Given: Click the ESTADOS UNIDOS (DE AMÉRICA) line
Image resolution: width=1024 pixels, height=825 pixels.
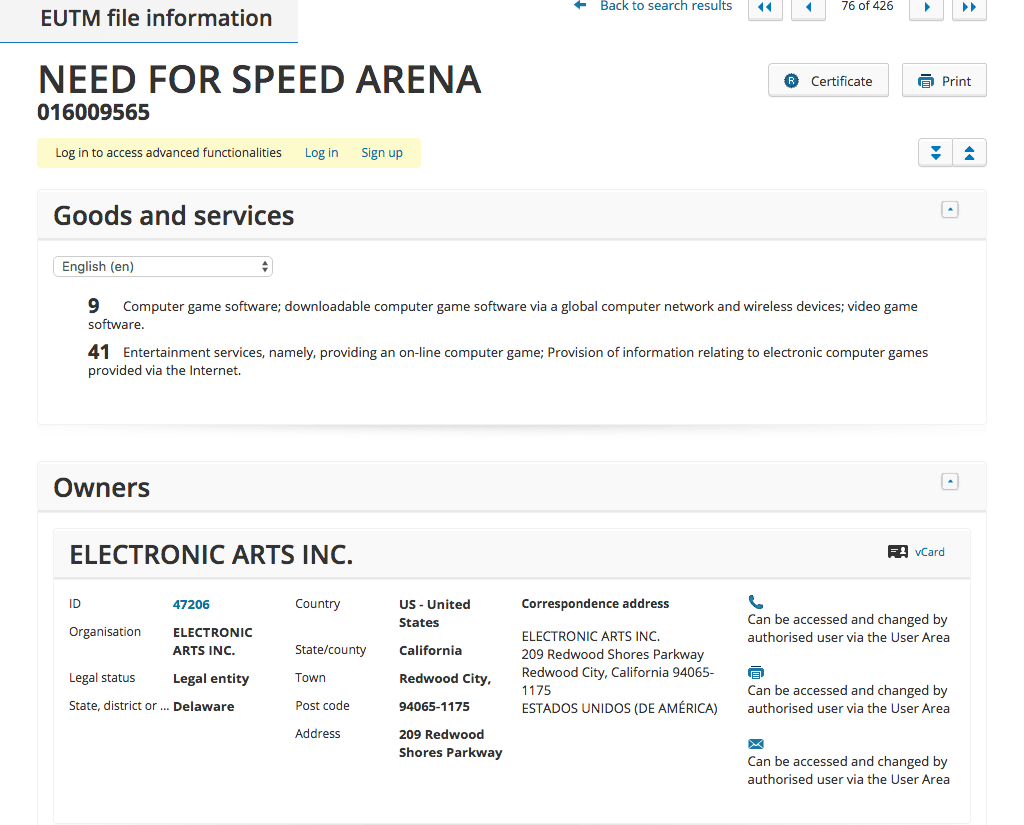Looking at the screenshot, I should 619,709.
